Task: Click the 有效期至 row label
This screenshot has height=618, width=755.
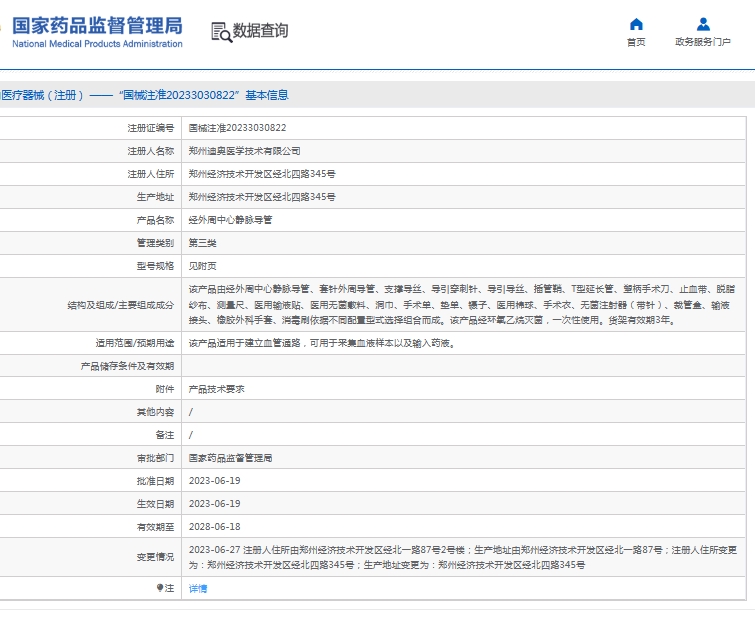Action: [x=156, y=527]
